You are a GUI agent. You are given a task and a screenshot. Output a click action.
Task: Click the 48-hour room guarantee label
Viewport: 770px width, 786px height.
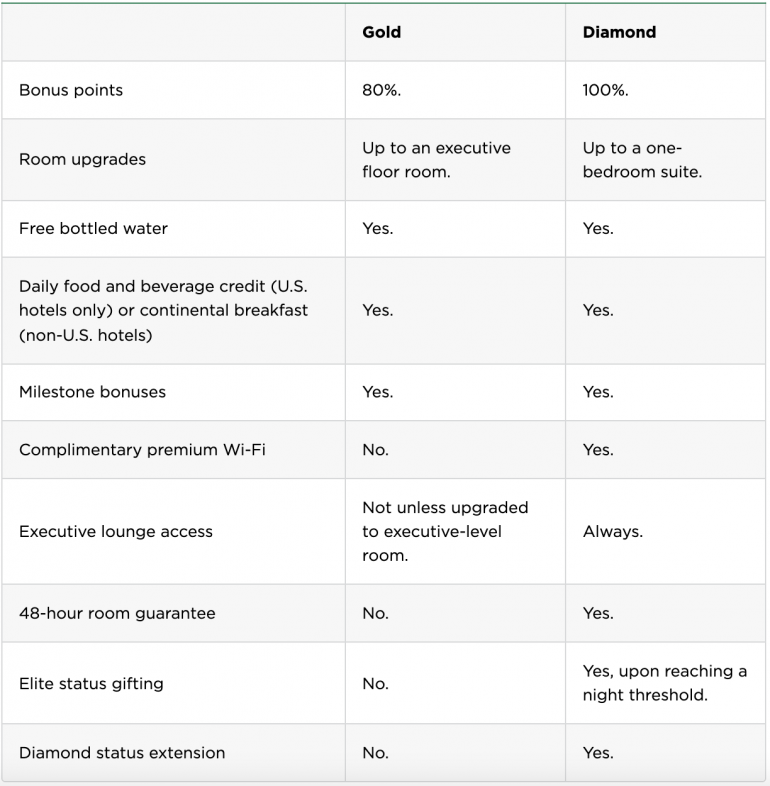pos(117,613)
